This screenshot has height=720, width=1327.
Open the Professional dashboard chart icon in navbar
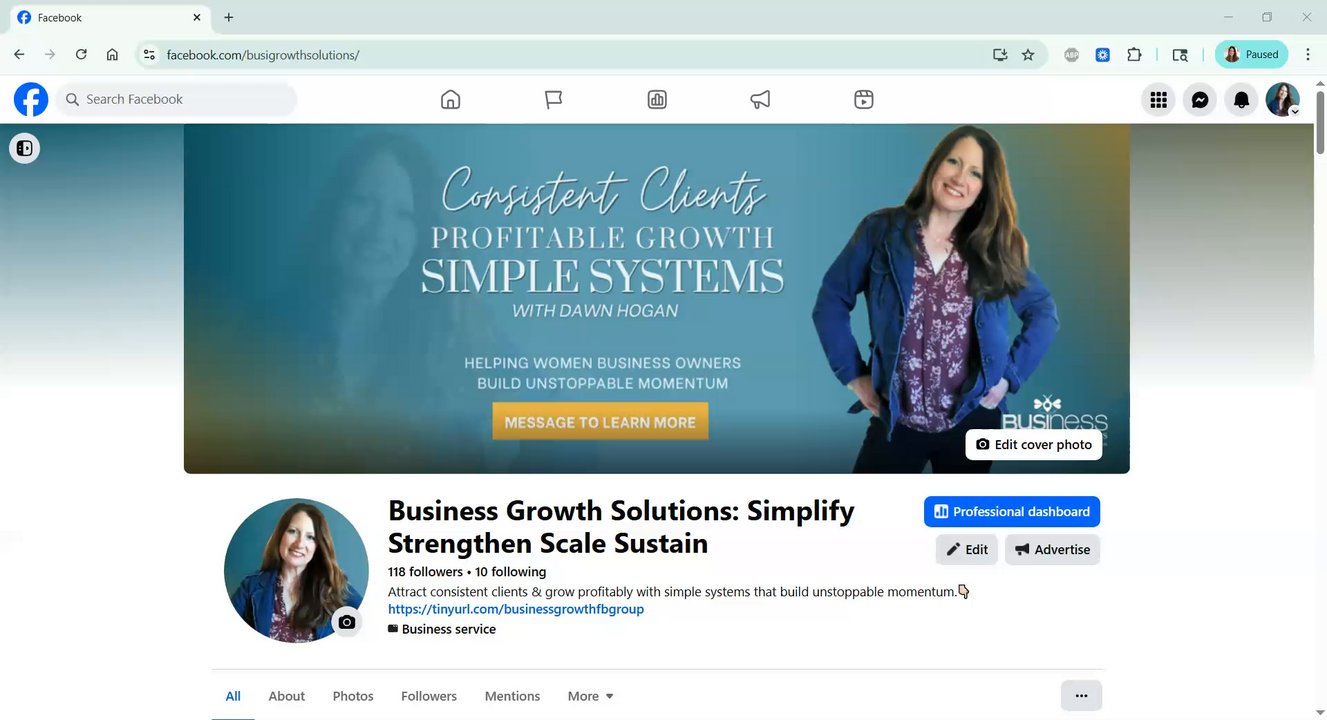(x=657, y=99)
